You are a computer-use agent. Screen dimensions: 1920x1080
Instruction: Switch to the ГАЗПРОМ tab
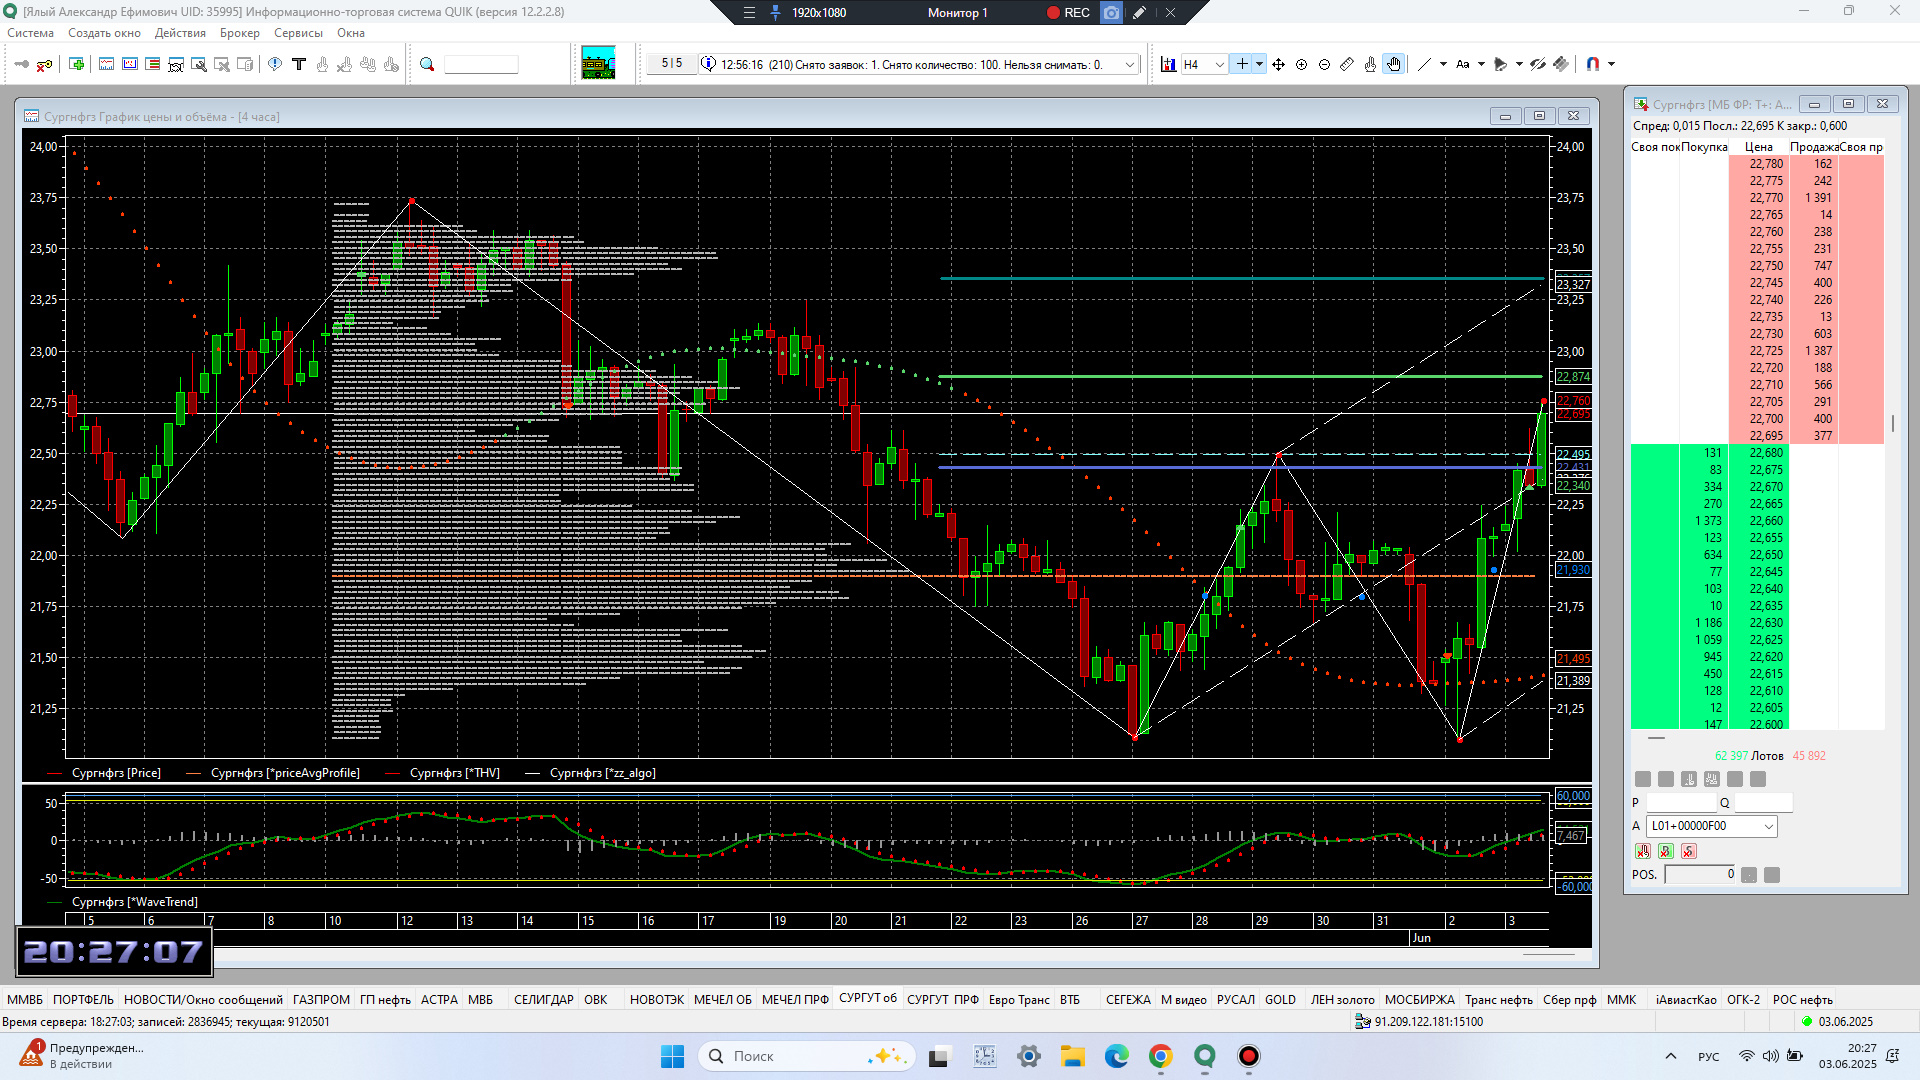(x=321, y=999)
